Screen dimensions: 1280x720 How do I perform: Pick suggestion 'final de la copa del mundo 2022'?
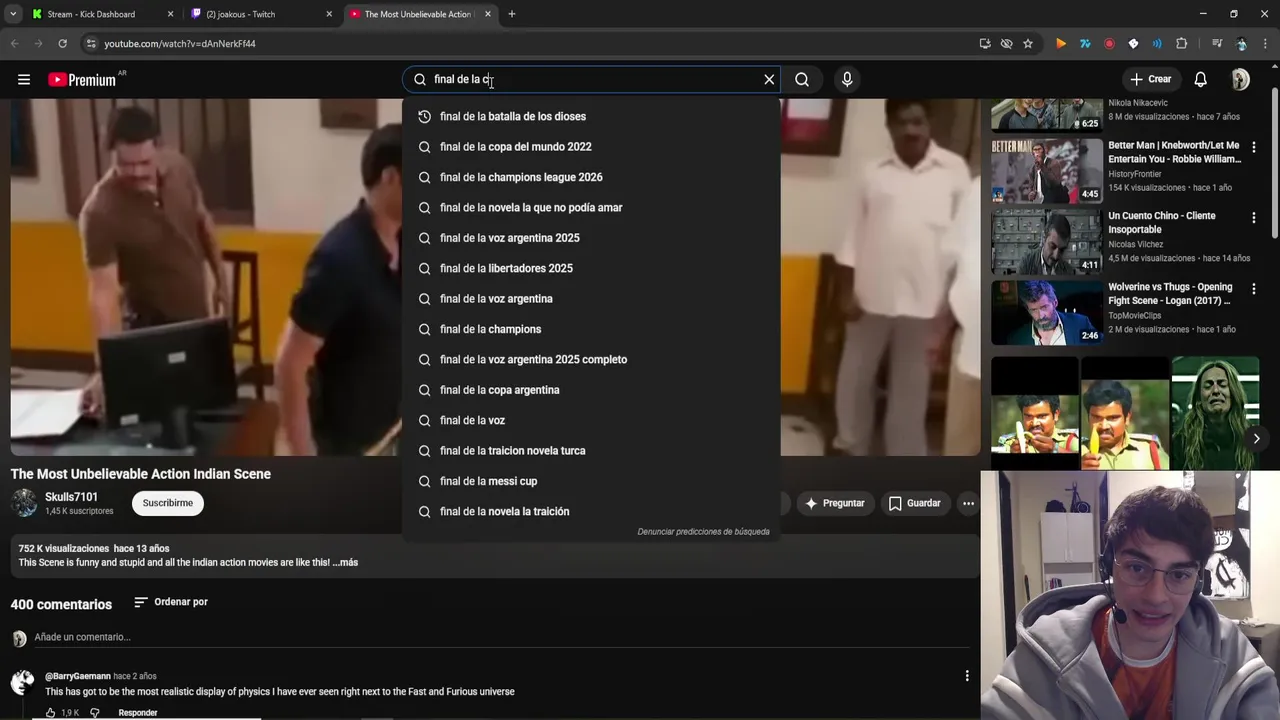click(x=591, y=147)
